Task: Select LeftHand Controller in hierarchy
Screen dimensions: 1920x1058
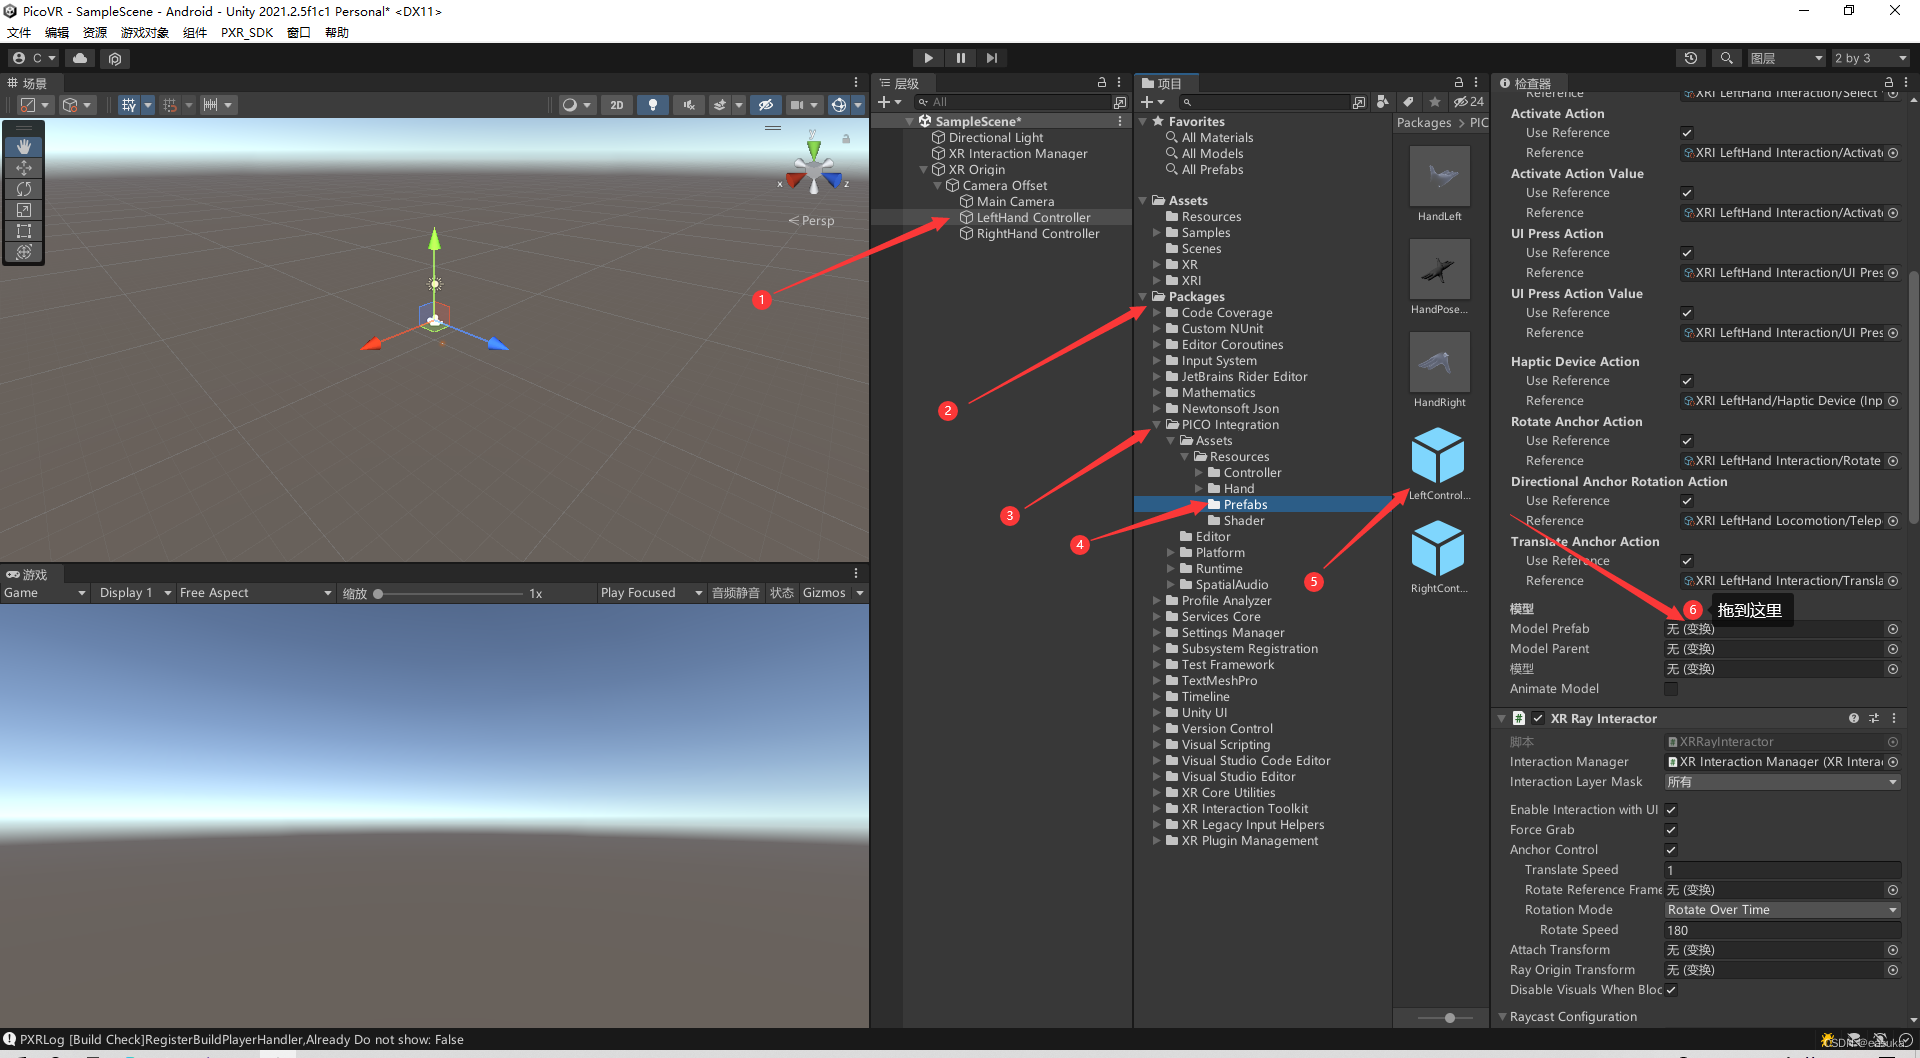Action: click(x=1033, y=217)
